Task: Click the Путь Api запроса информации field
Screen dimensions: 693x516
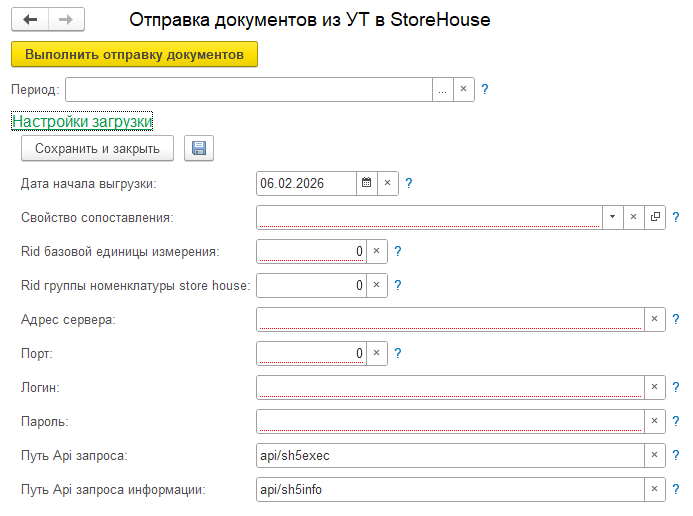Action: tap(450, 489)
